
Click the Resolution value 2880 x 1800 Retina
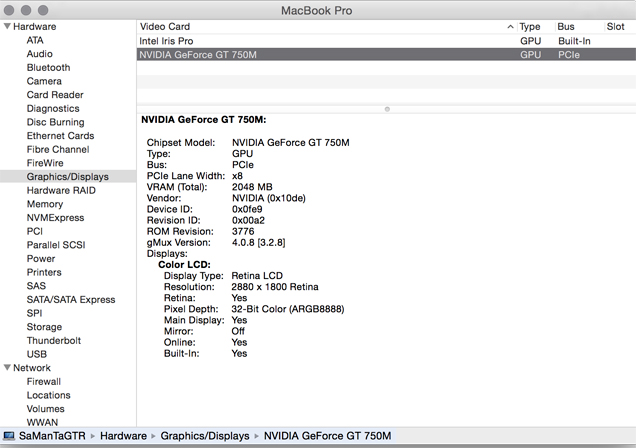click(x=275, y=287)
